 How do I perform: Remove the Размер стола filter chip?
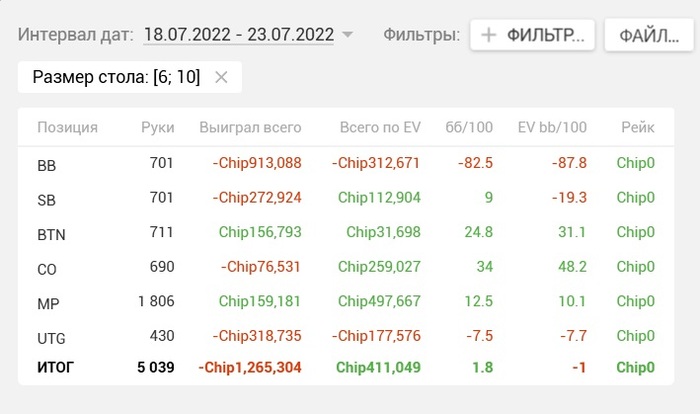tap(221, 77)
